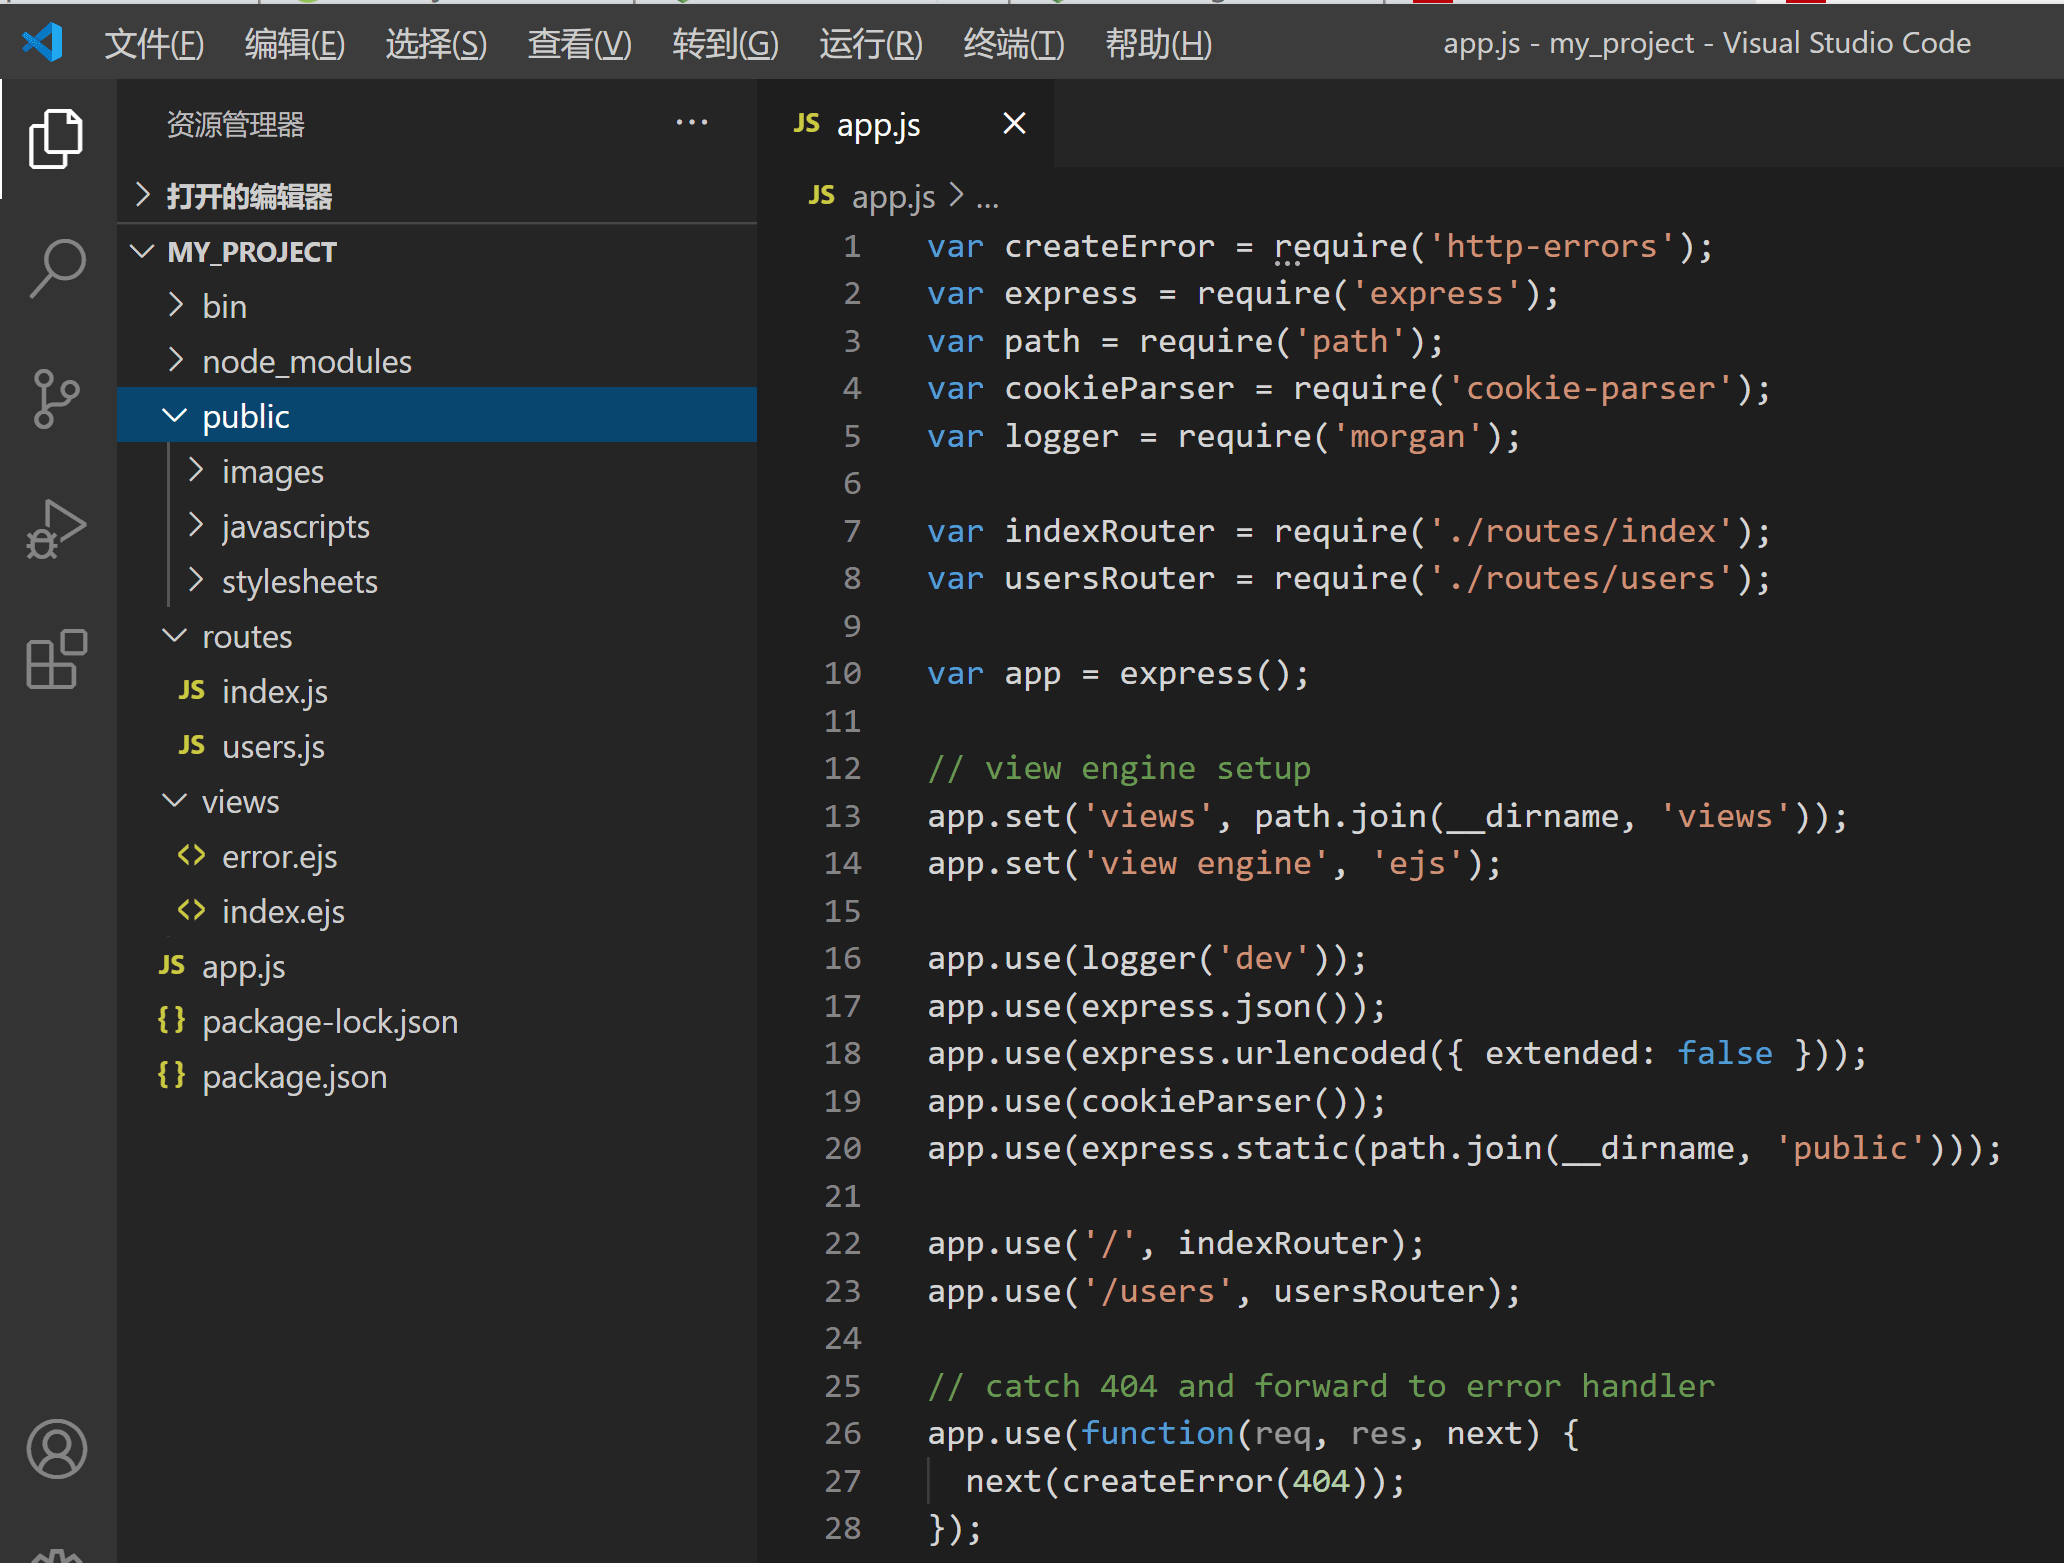2064x1563 pixels.
Task: Open the Extensions view icon
Action: 56,659
